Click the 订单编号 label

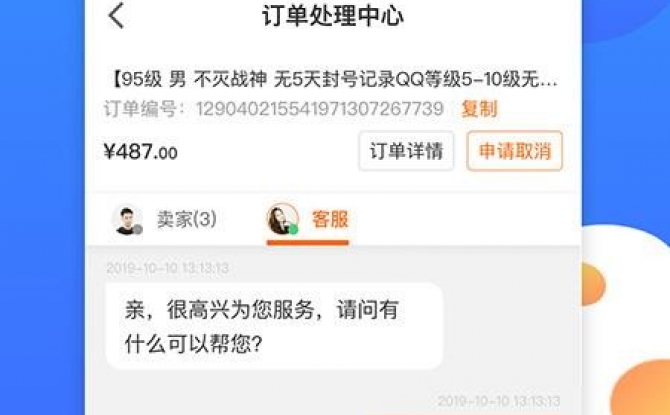140,109
